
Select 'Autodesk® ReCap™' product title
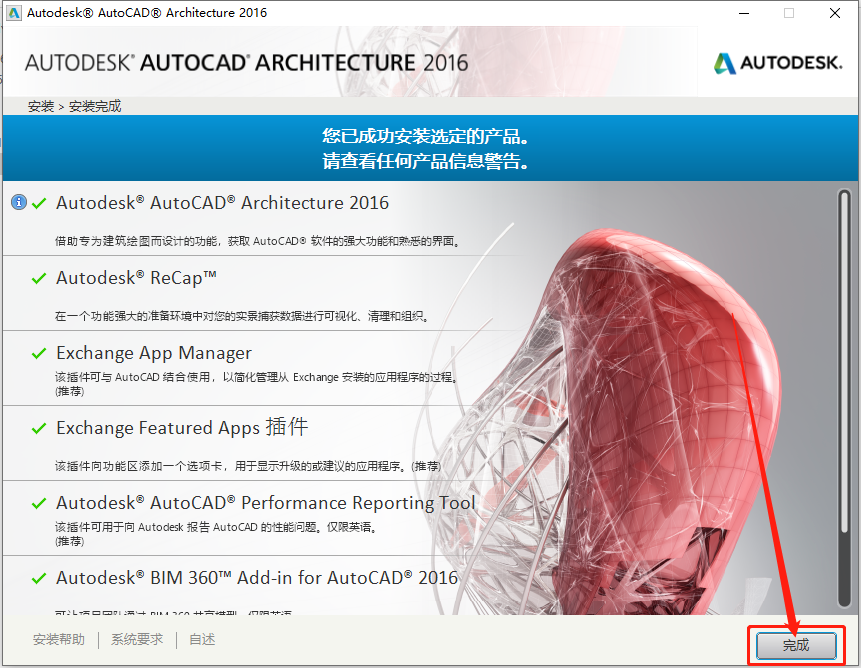pyautogui.click(x=136, y=278)
